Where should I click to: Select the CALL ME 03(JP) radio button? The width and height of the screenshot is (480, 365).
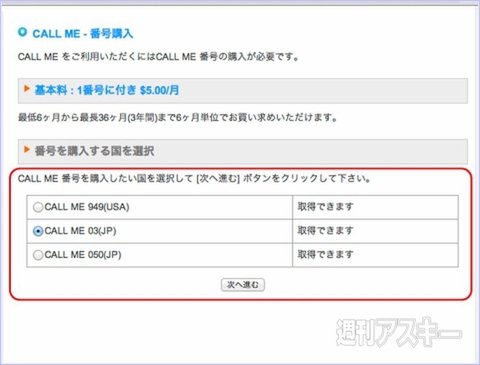[38, 231]
